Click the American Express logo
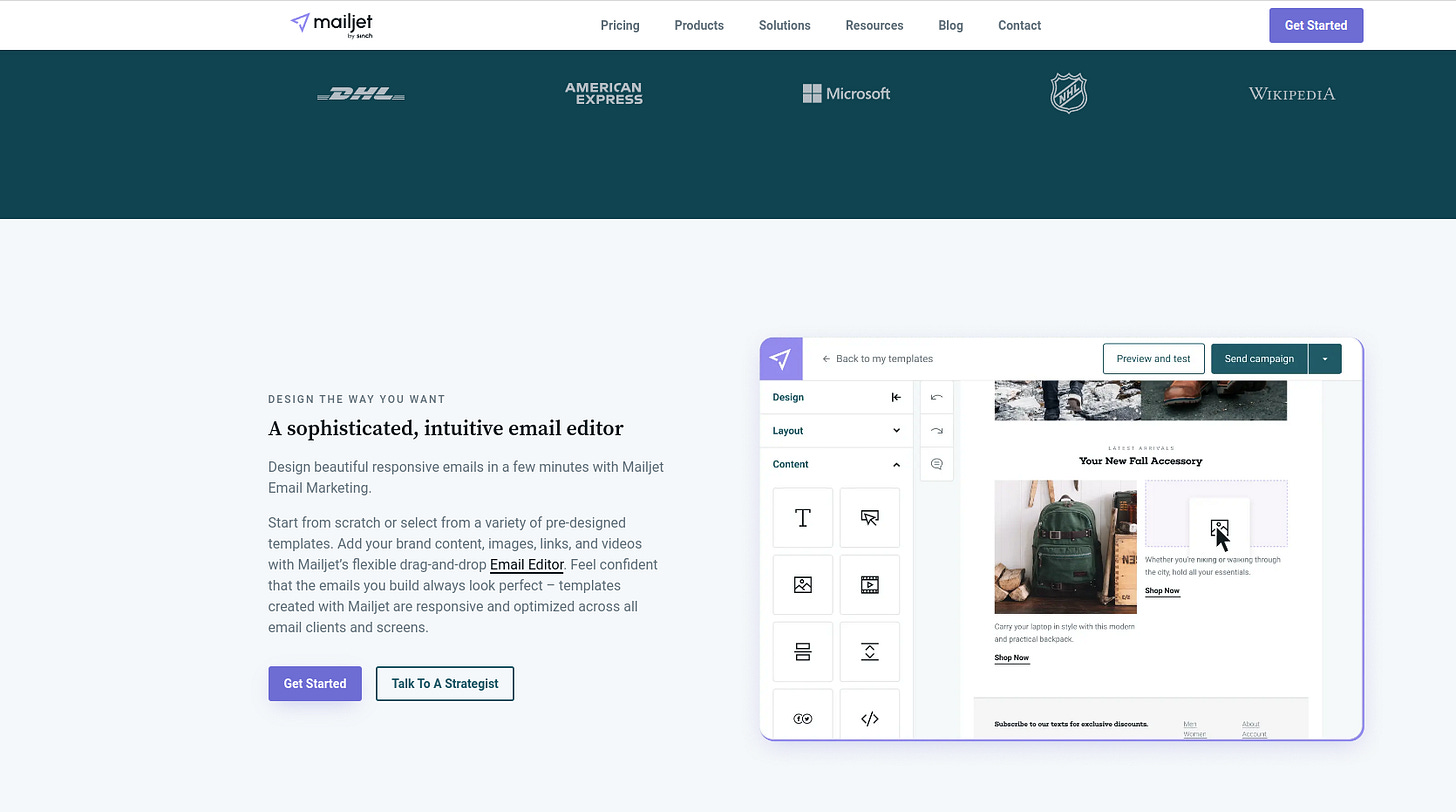The width and height of the screenshot is (1456, 812). (x=604, y=94)
